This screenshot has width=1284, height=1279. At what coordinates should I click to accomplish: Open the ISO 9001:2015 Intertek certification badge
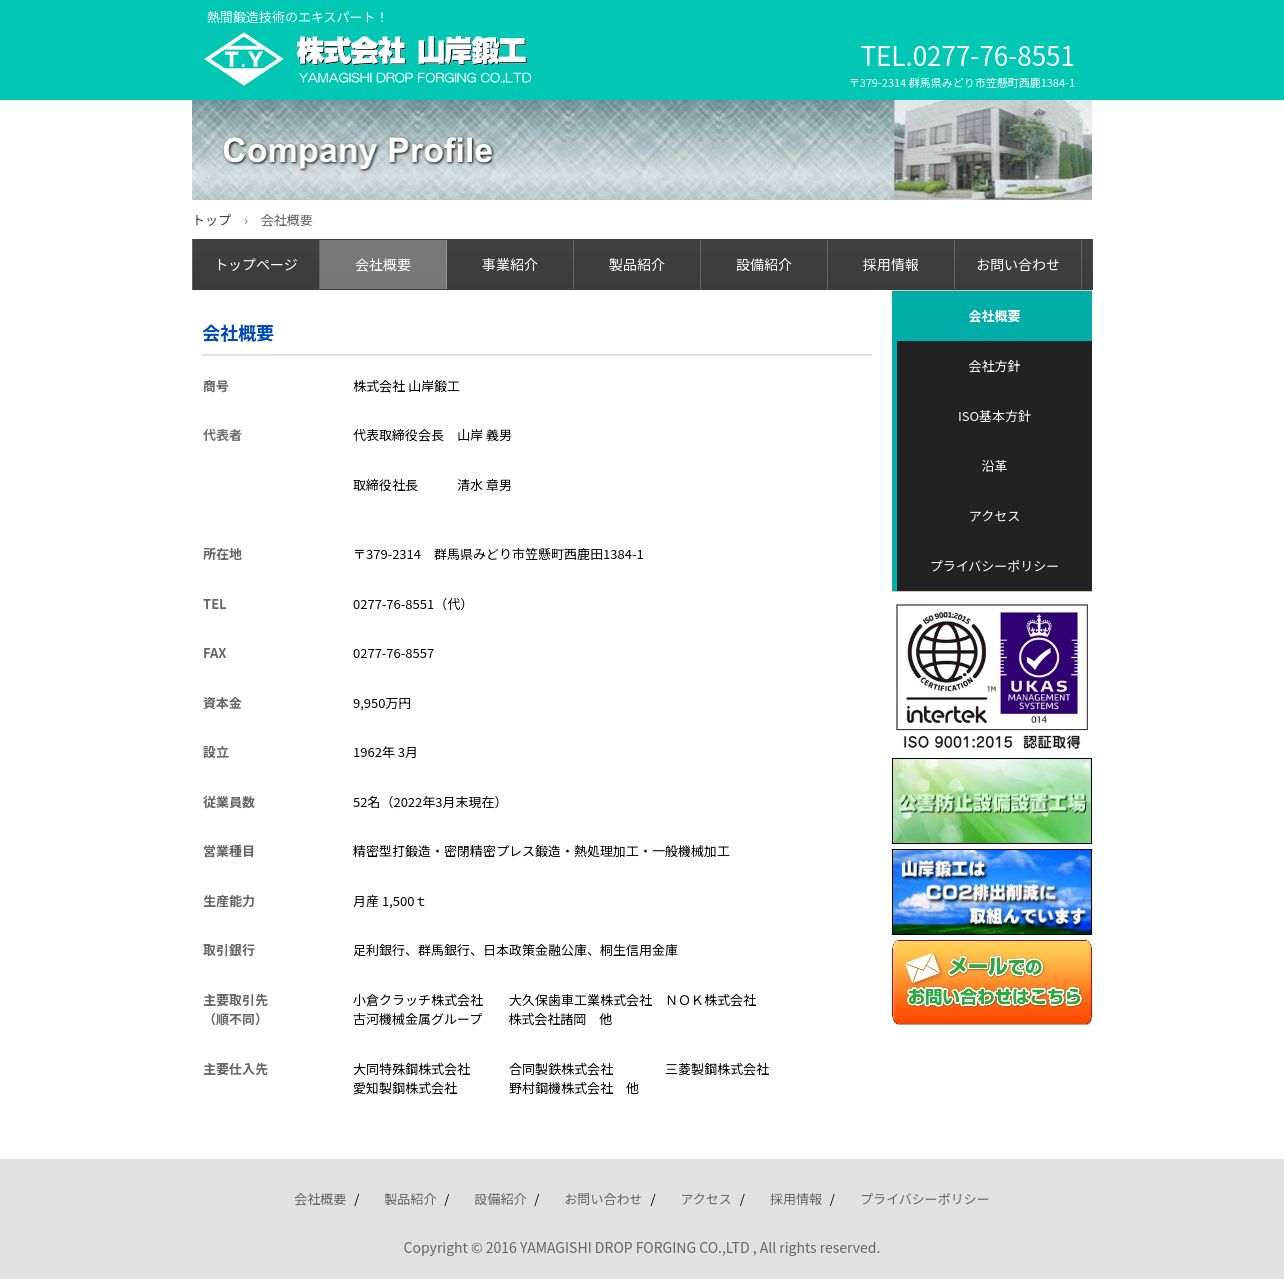click(x=992, y=677)
